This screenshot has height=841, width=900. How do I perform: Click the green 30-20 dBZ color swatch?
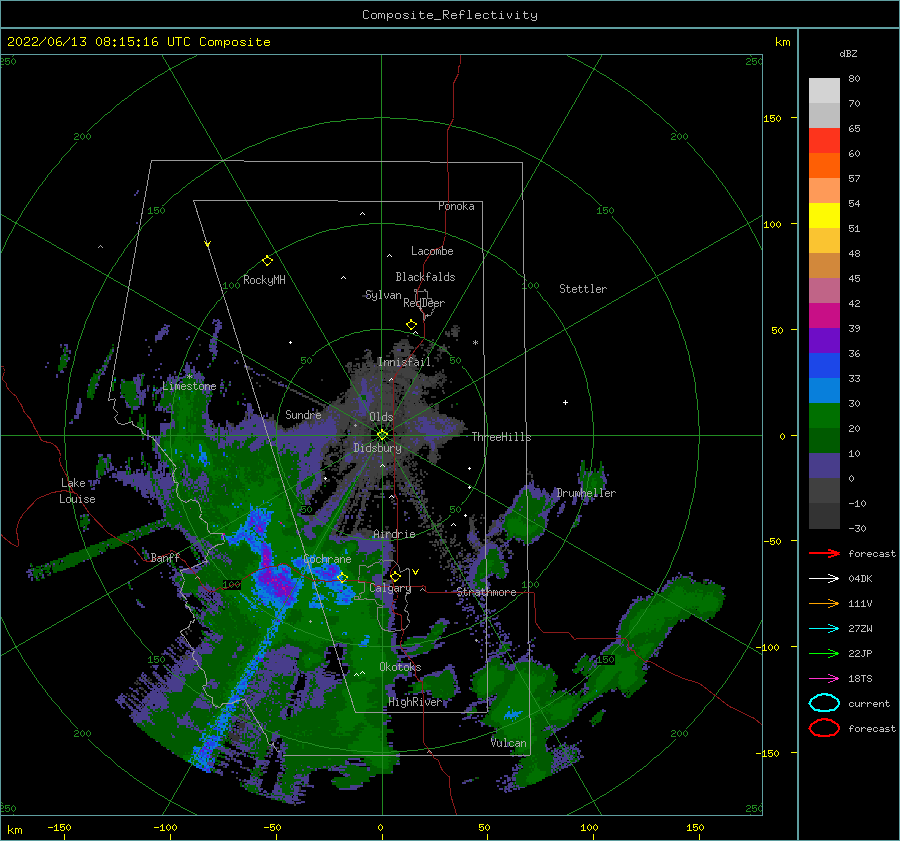tap(824, 416)
